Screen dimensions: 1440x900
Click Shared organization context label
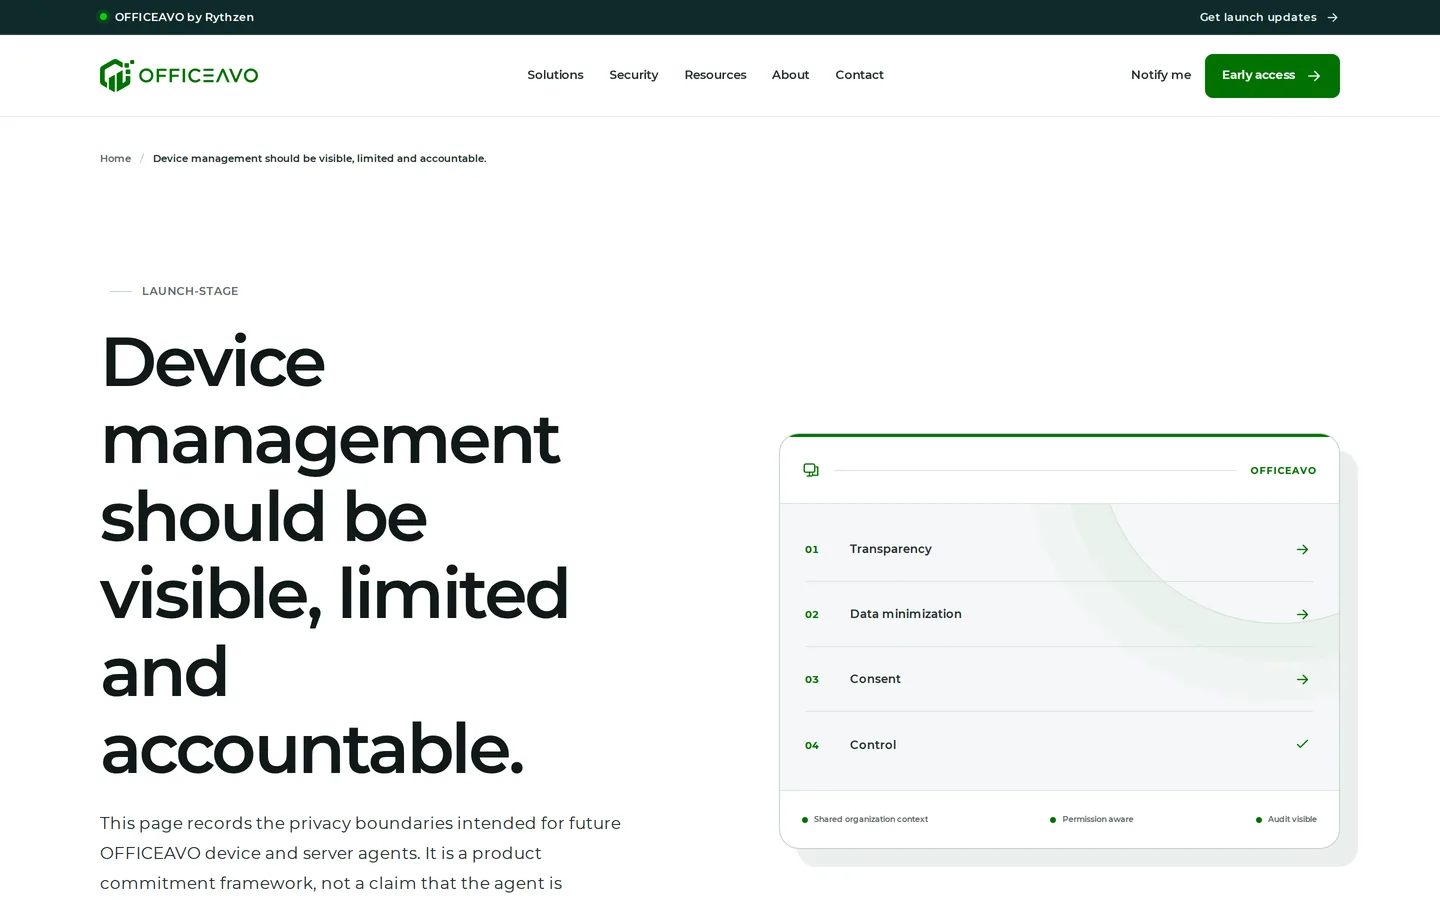point(871,820)
